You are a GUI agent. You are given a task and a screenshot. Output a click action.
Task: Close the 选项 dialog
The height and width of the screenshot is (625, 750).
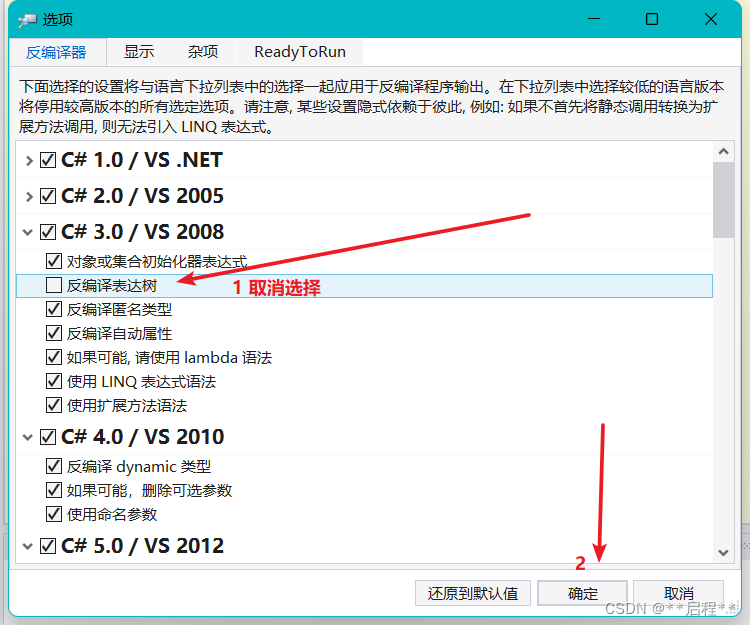click(x=711, y=19)
